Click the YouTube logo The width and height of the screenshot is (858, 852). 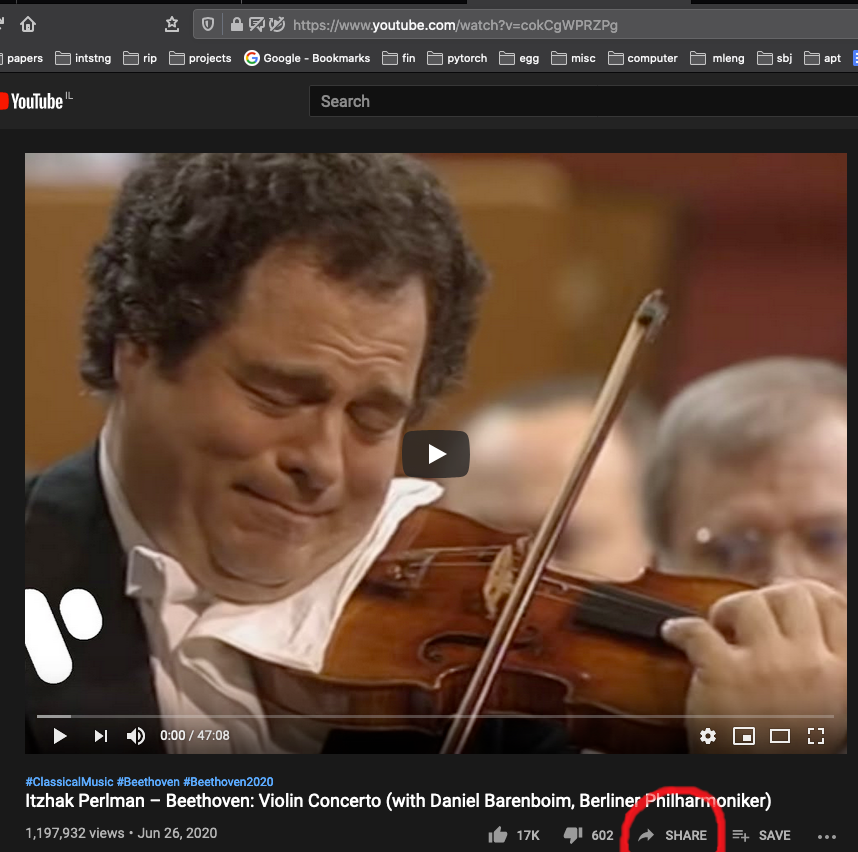pyautogui.click(x=36, y=101)
